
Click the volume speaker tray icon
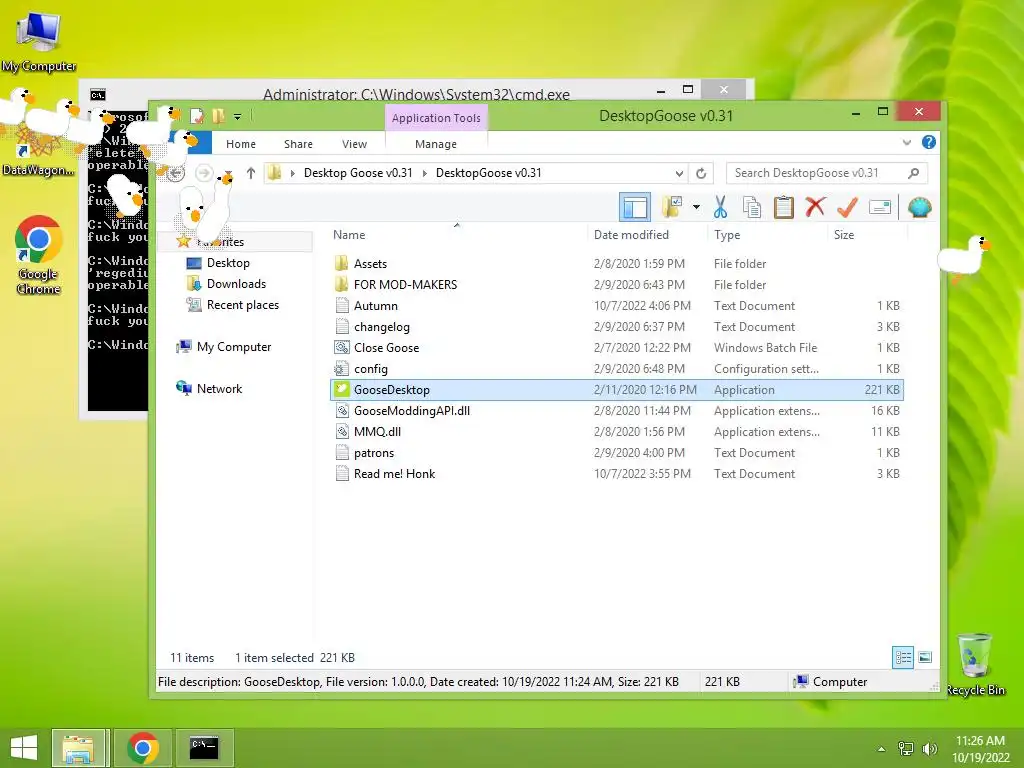pos(929,748)
